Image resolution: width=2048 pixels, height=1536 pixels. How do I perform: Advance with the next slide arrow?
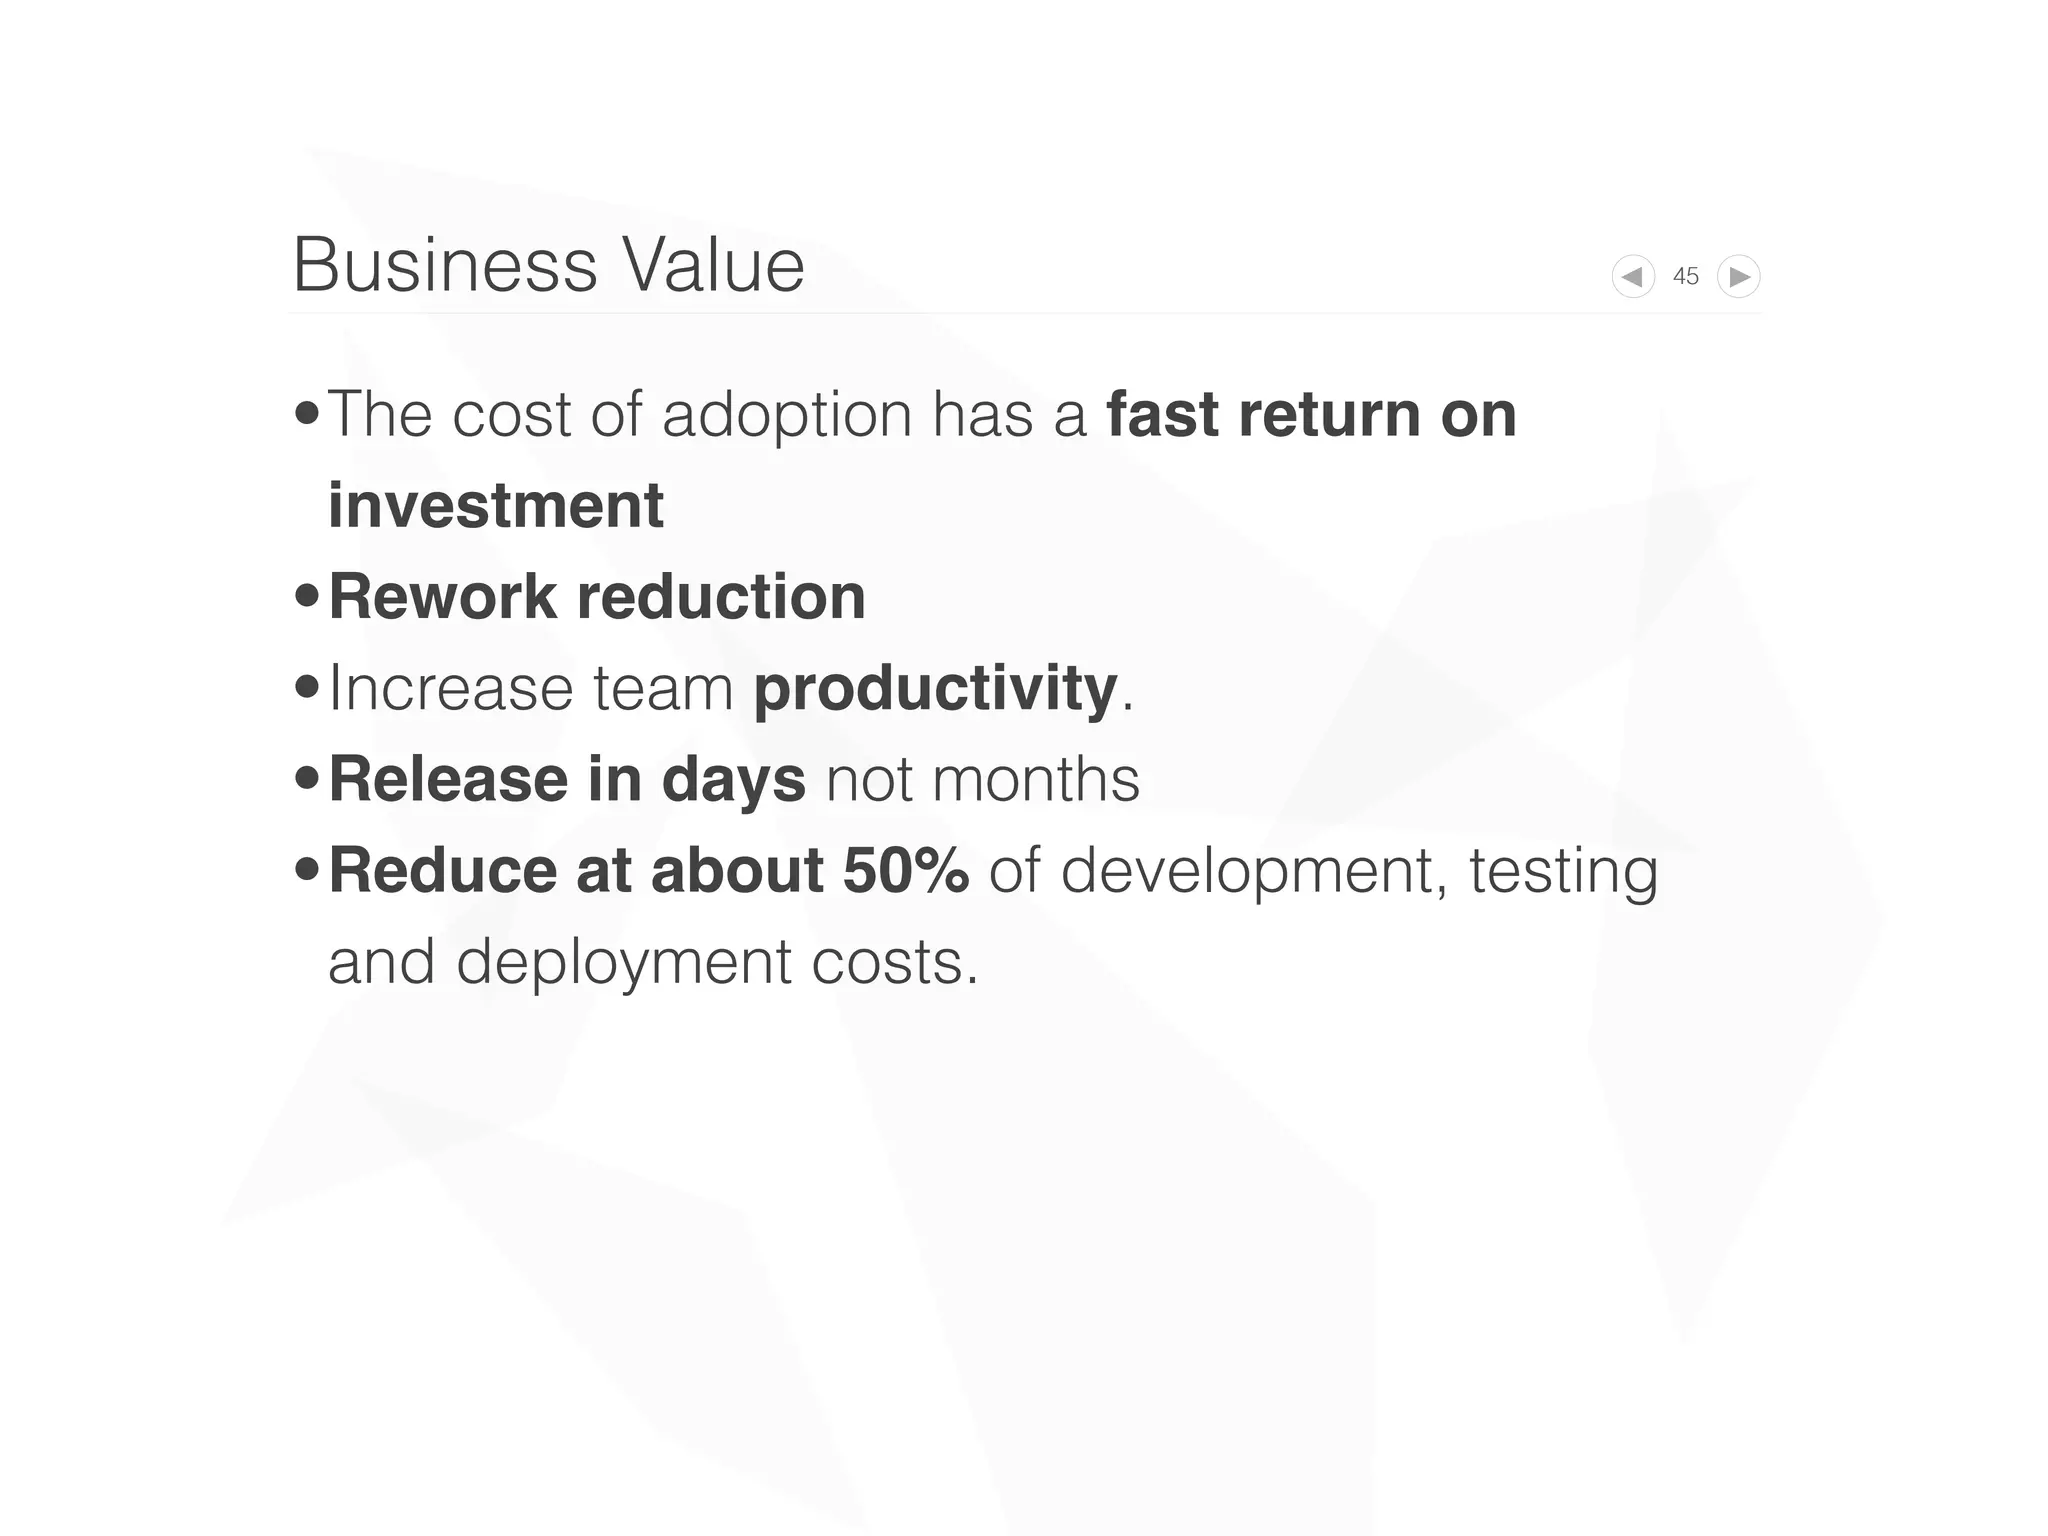pyautogui.click(x=1739, y=276)
